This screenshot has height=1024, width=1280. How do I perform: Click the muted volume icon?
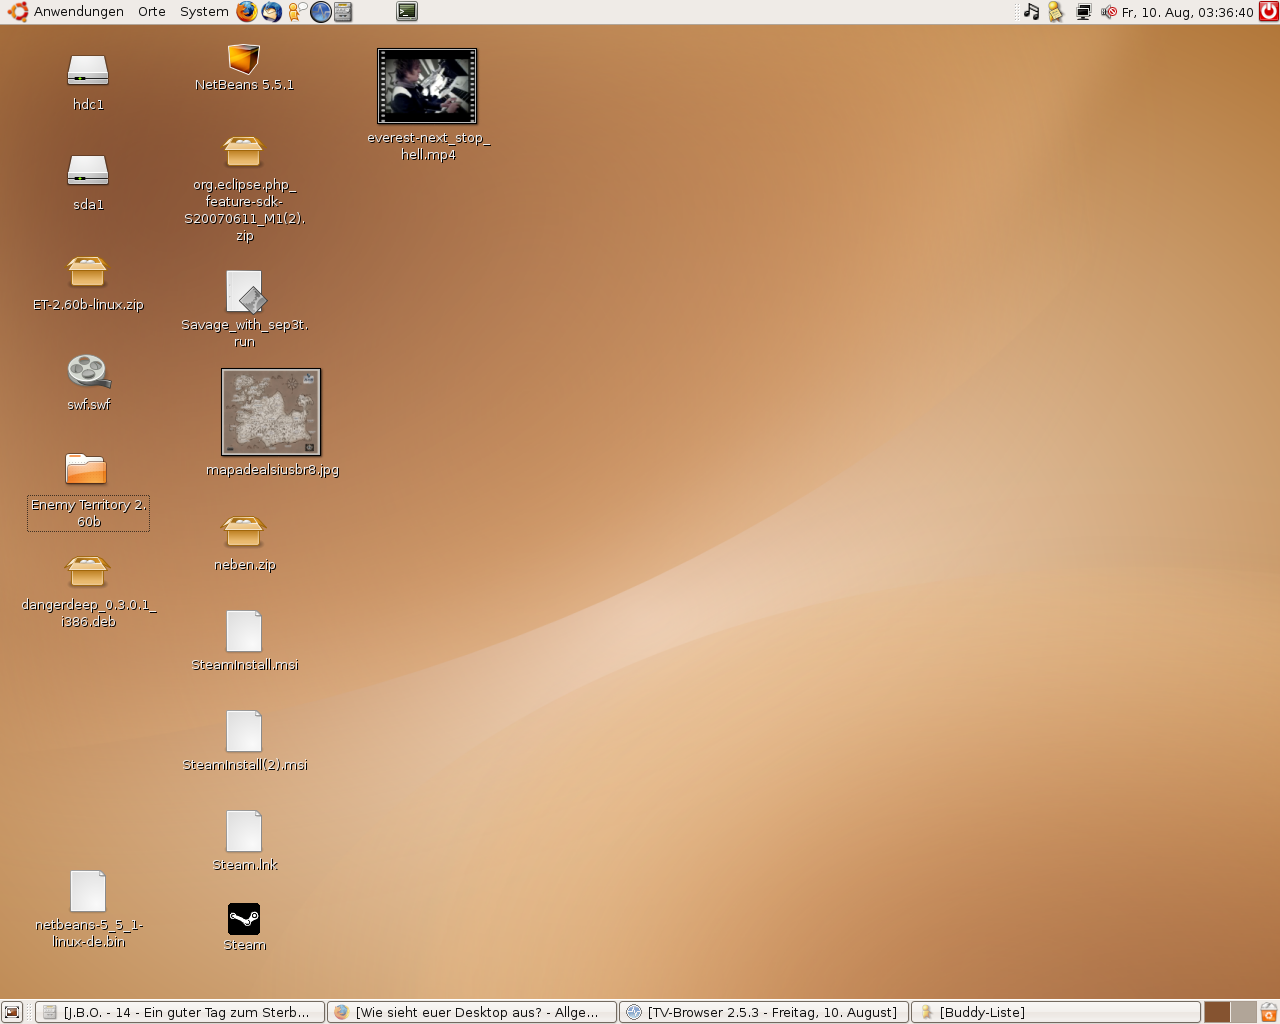point(1108,12)
